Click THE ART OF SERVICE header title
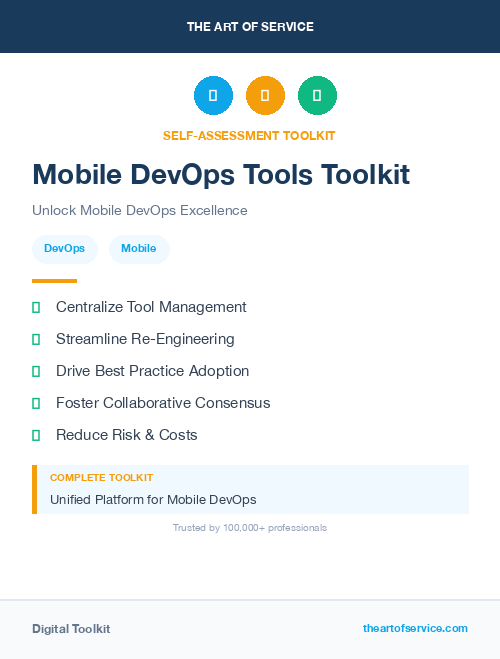 click(250, 27)
